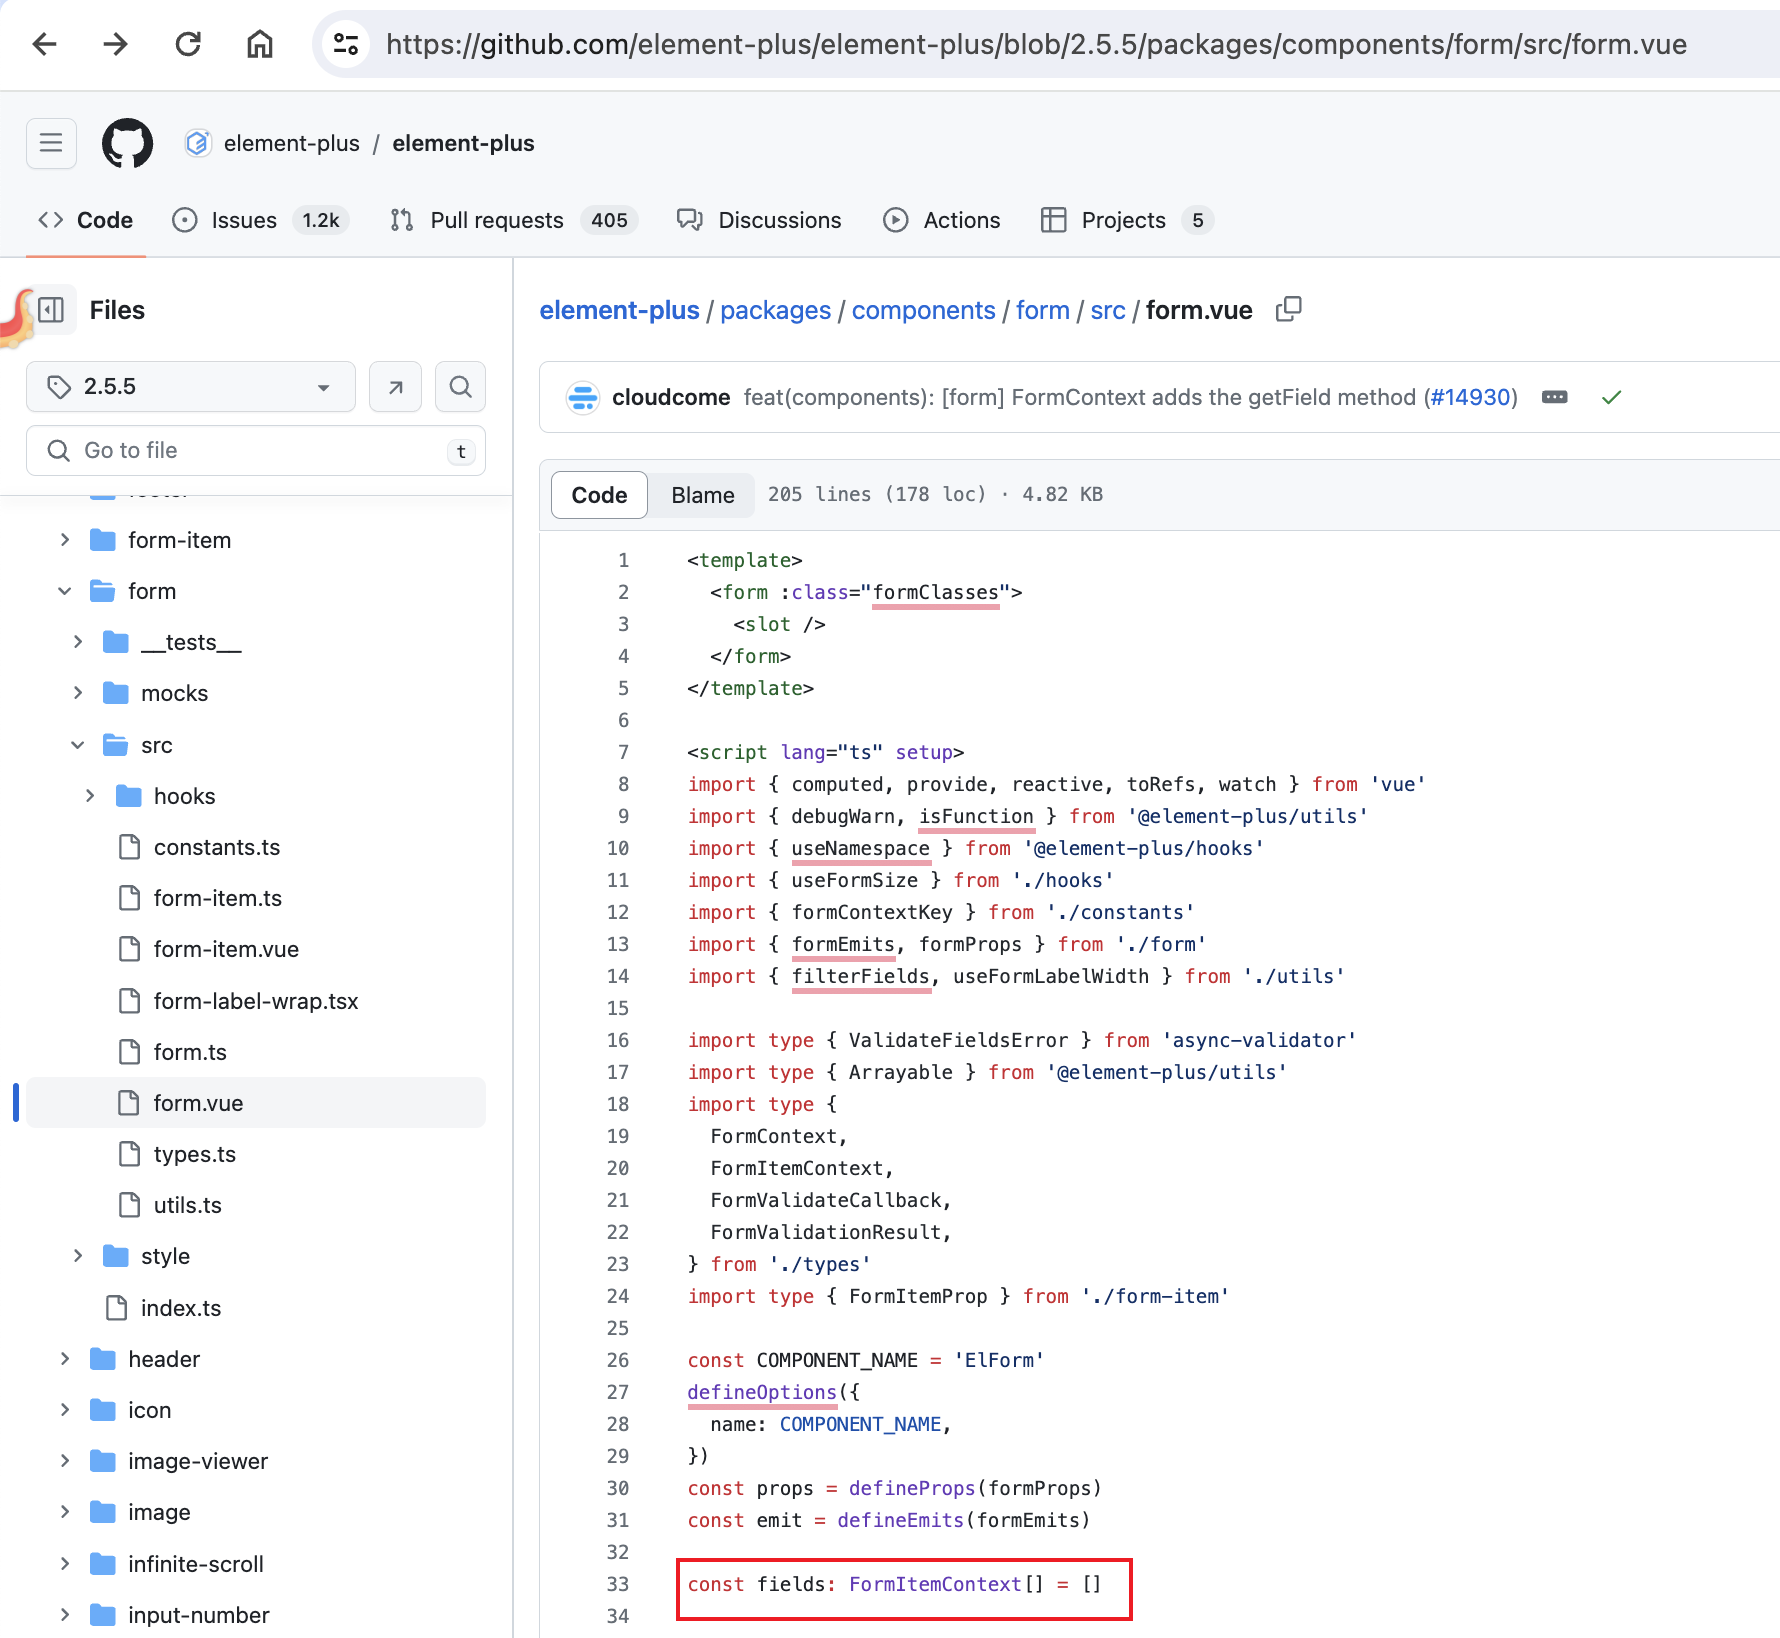Click the Go to file search box
The width and height of the screenshot is (1780, 1638).
[x=256, y=450]
